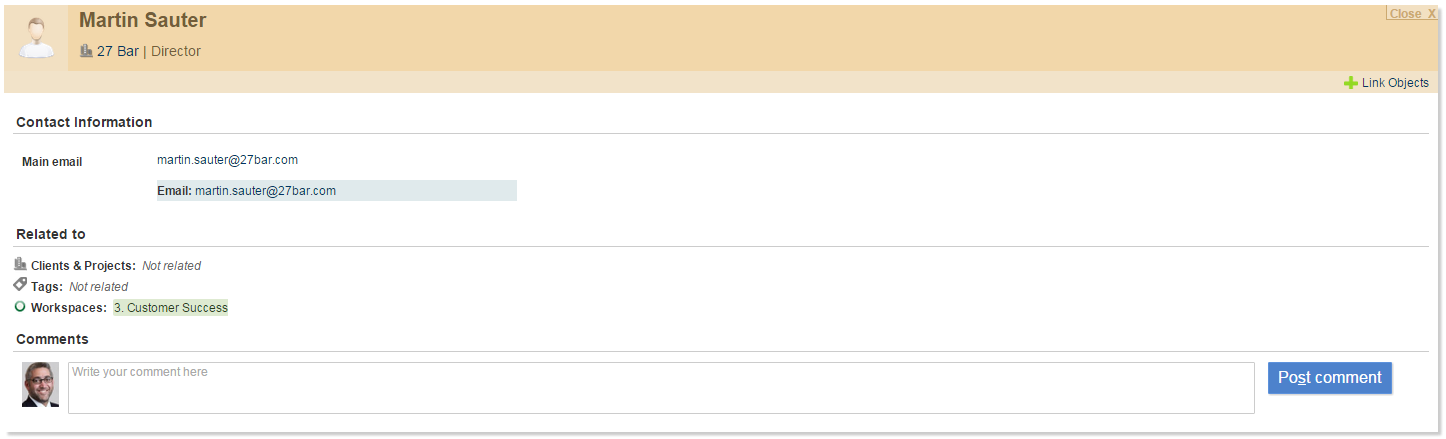Click the Workspaces circle icon
Image resolution: width=1446 pixels, height=439 pixels.
pos(21,307)
